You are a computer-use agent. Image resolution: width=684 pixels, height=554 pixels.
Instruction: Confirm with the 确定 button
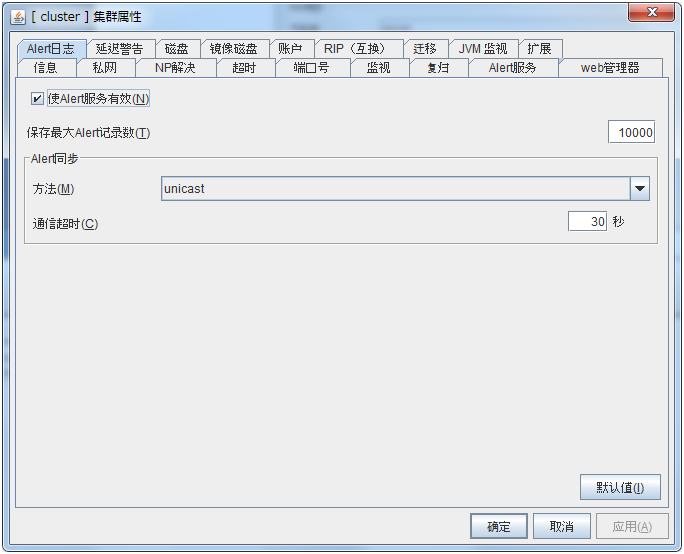tap(499, 527)
